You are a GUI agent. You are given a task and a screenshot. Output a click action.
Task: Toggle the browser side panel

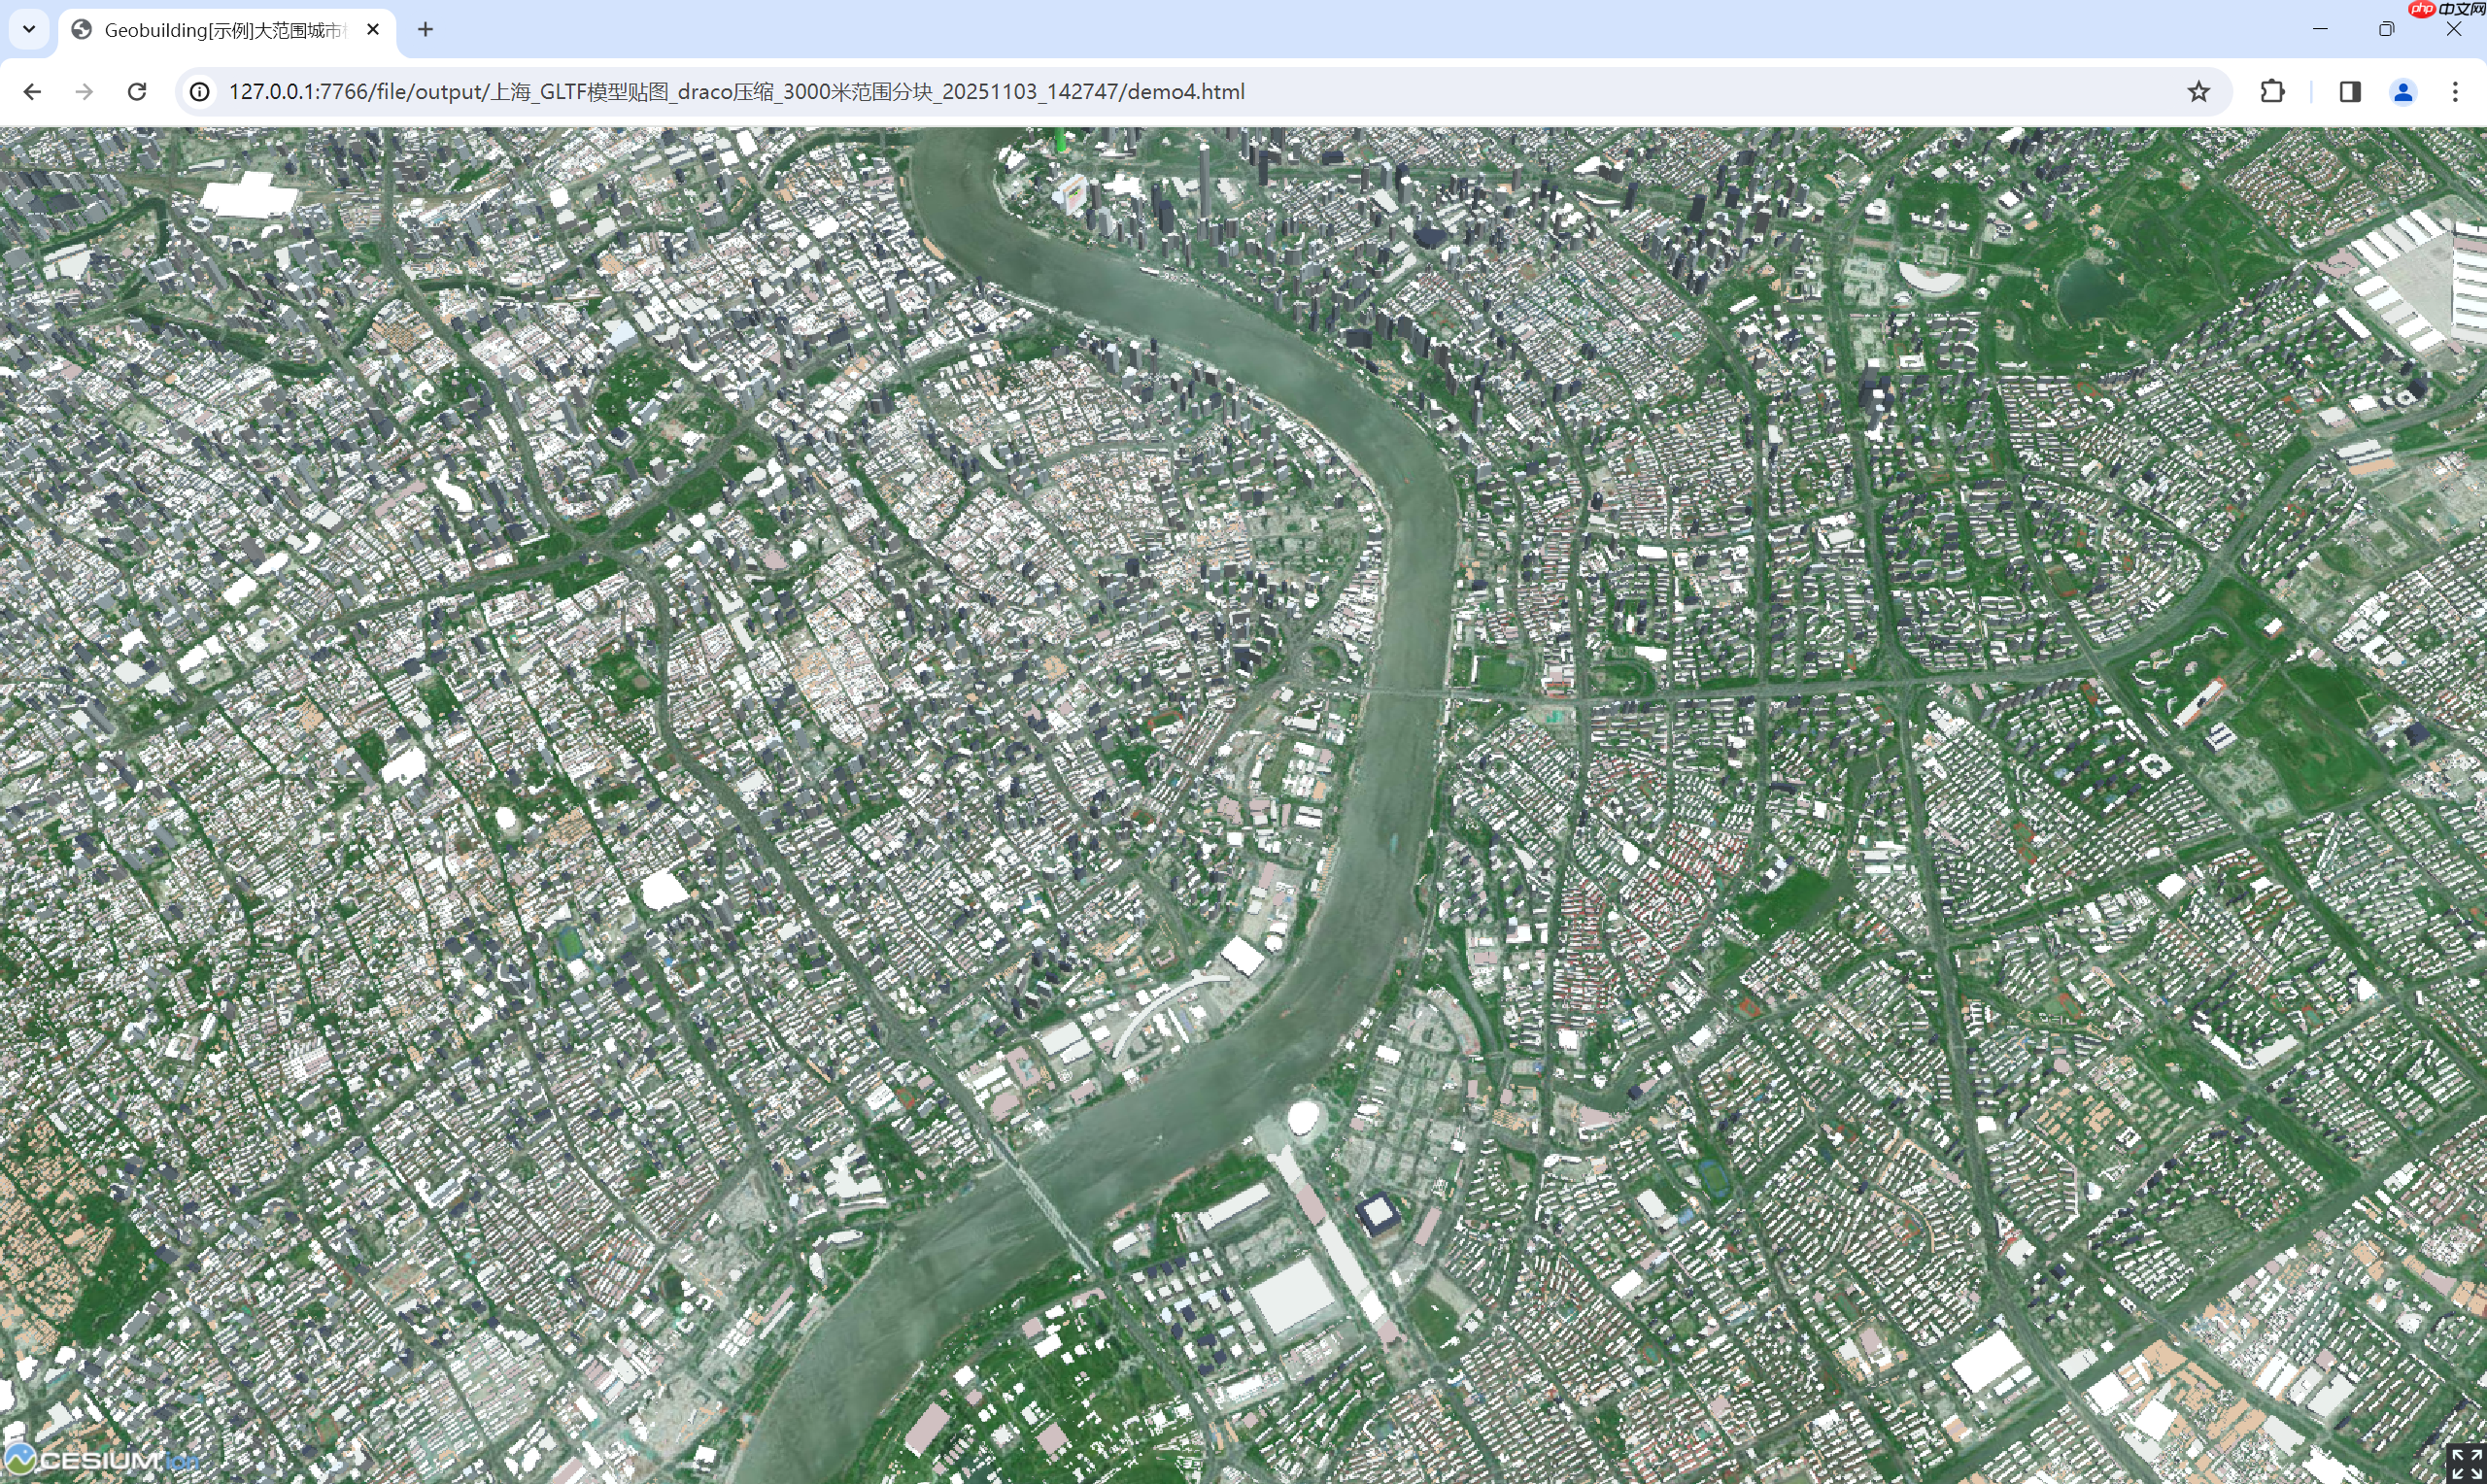[x=2350, y=92]
